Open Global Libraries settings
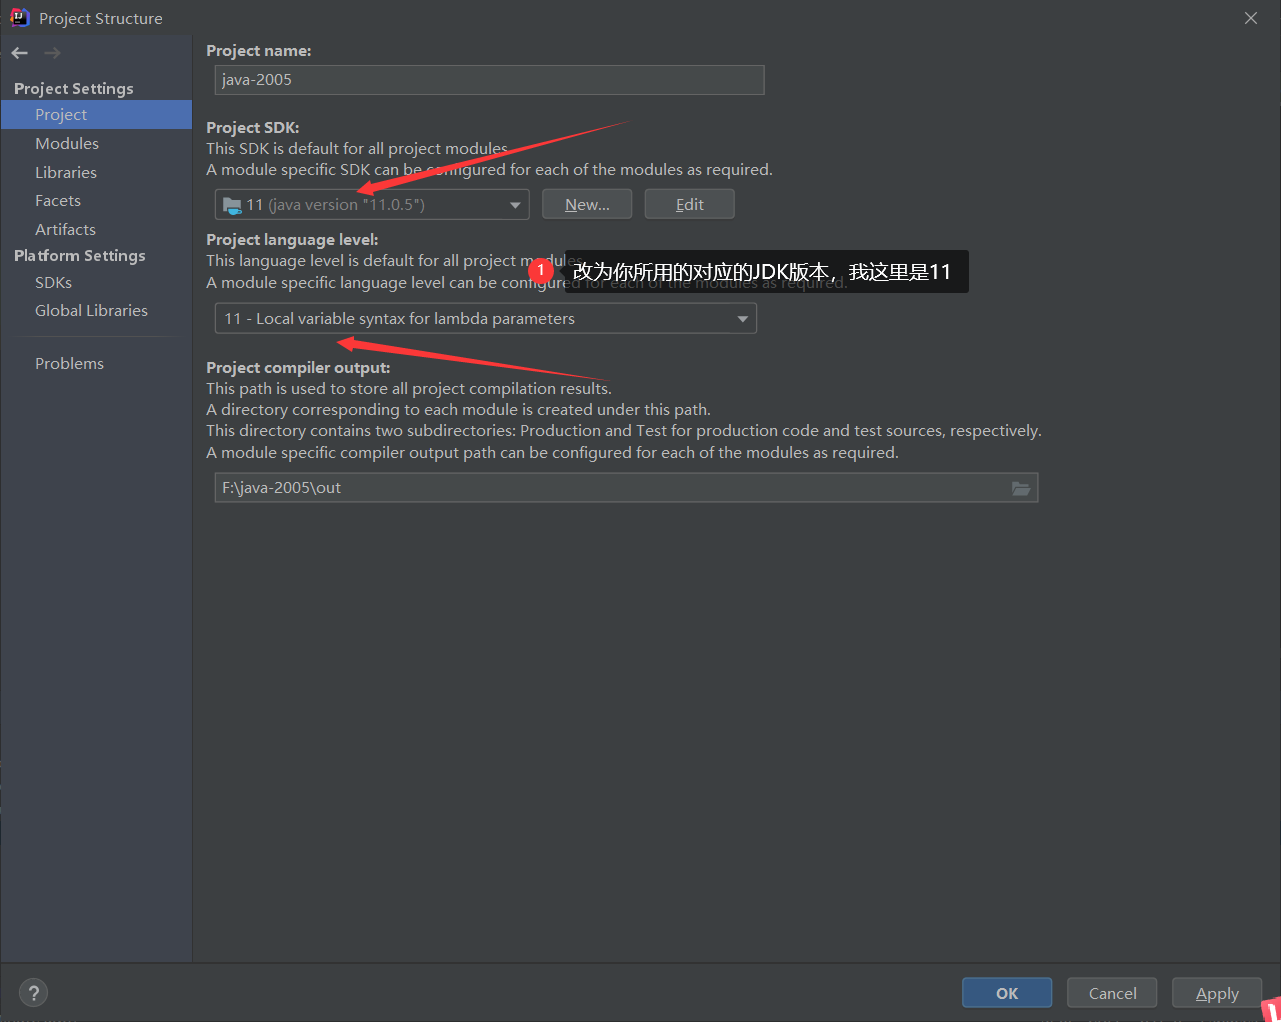This screenshot has width=1281, height=1022. point(91,310)
